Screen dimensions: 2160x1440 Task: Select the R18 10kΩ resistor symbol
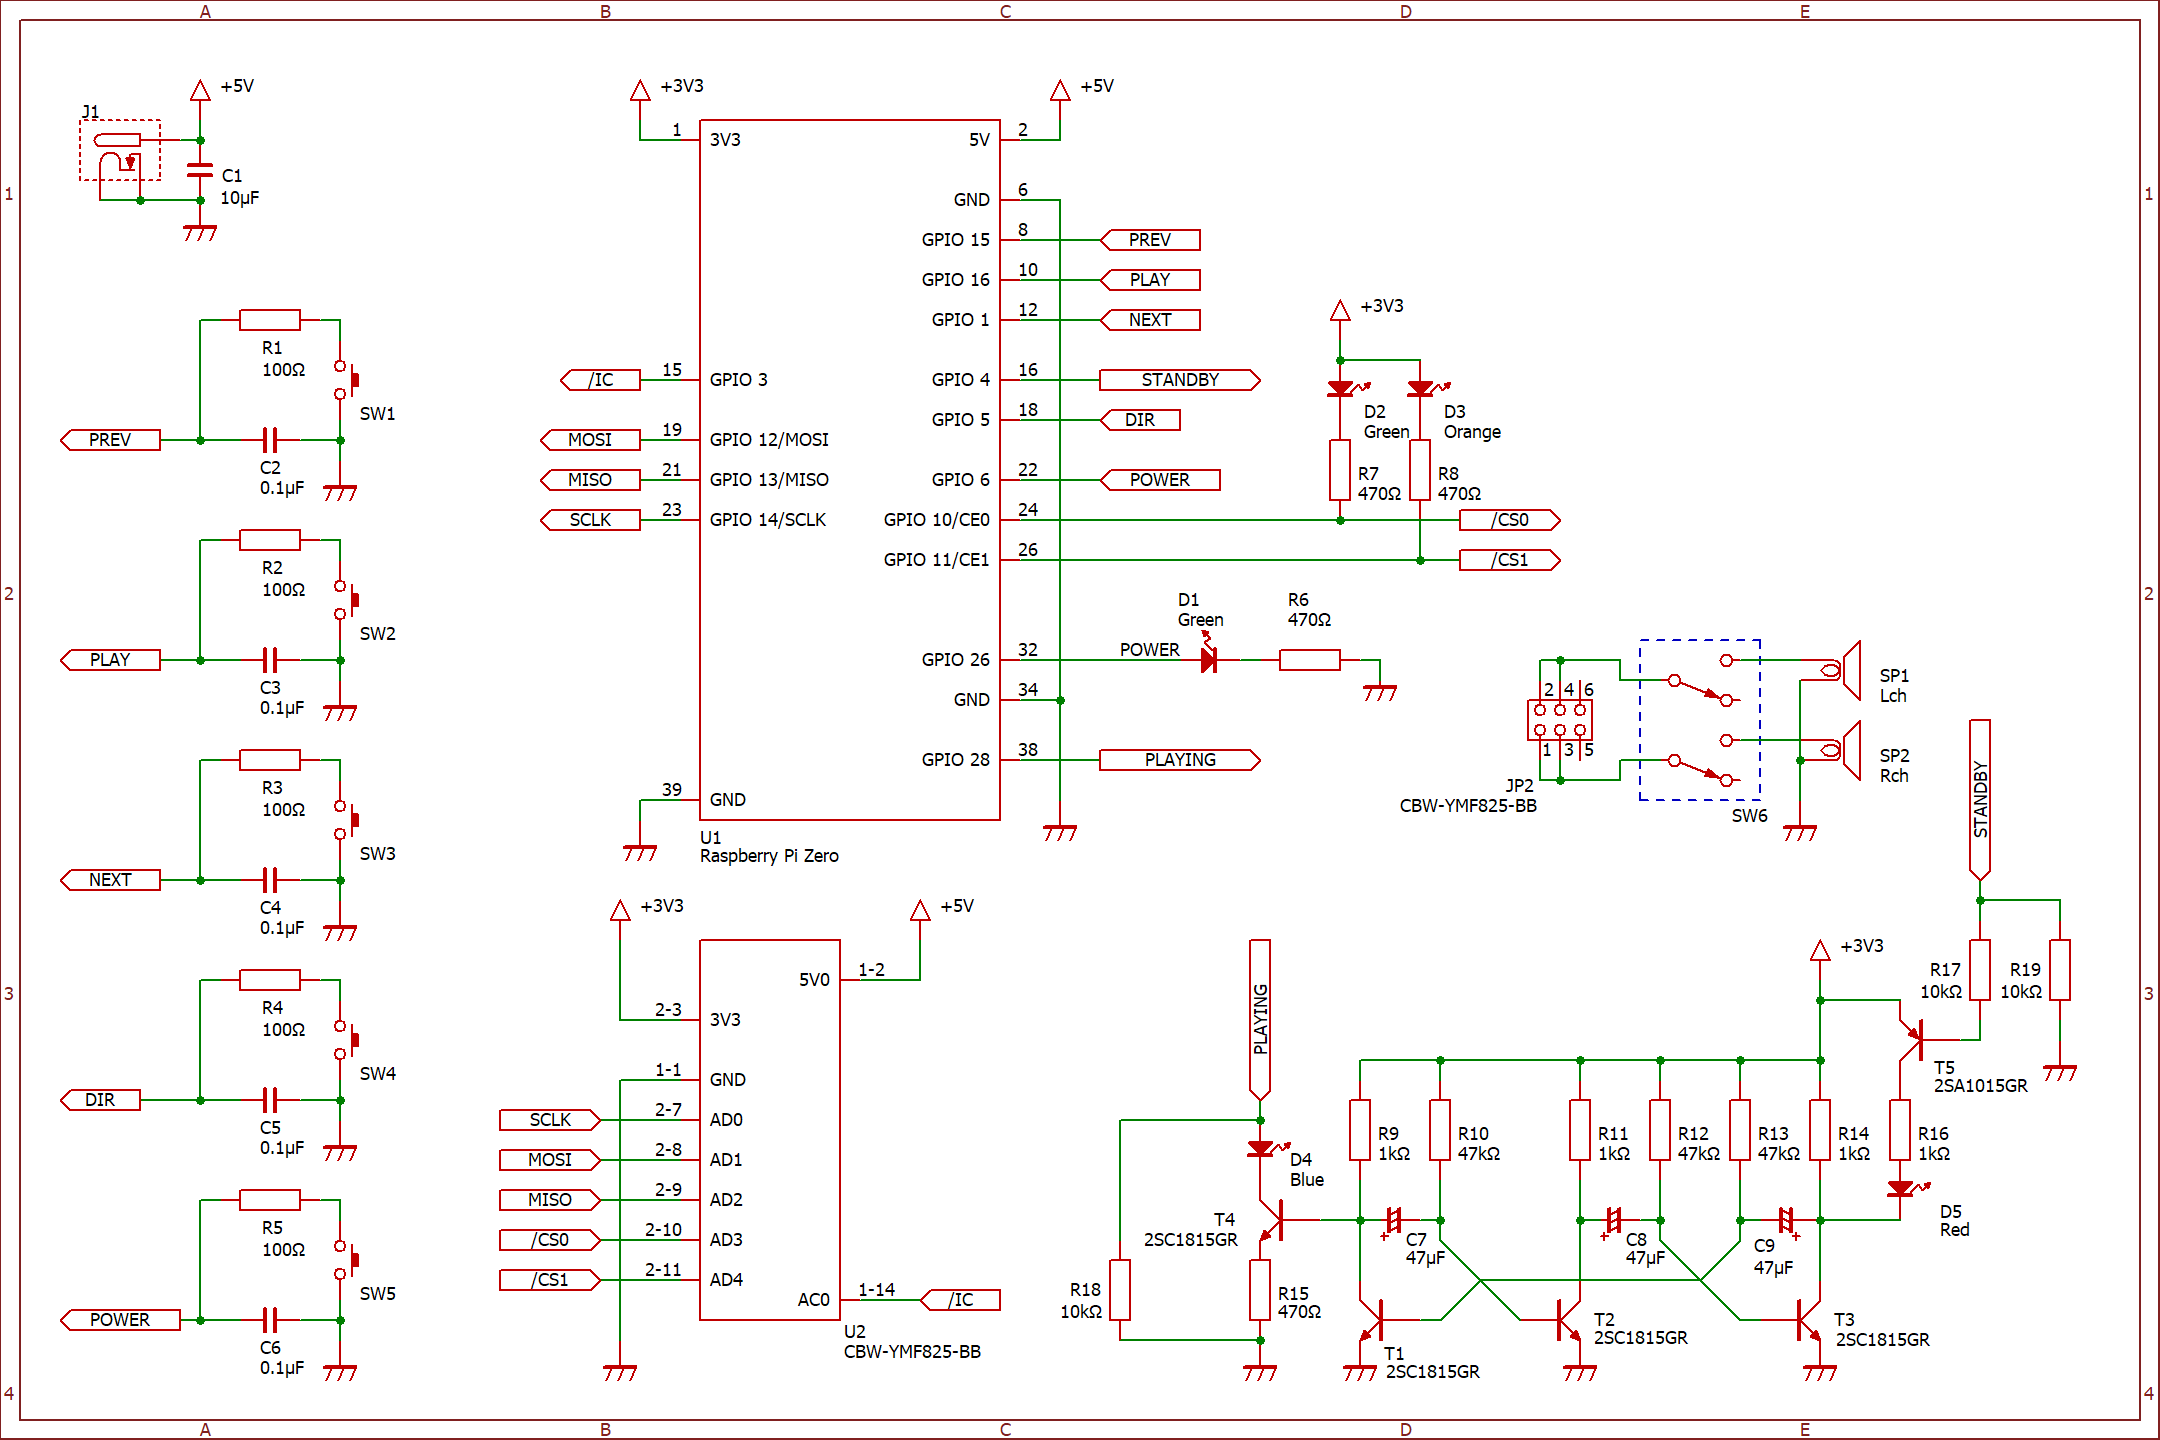pyautogui.click(x=1120, y=1290)
